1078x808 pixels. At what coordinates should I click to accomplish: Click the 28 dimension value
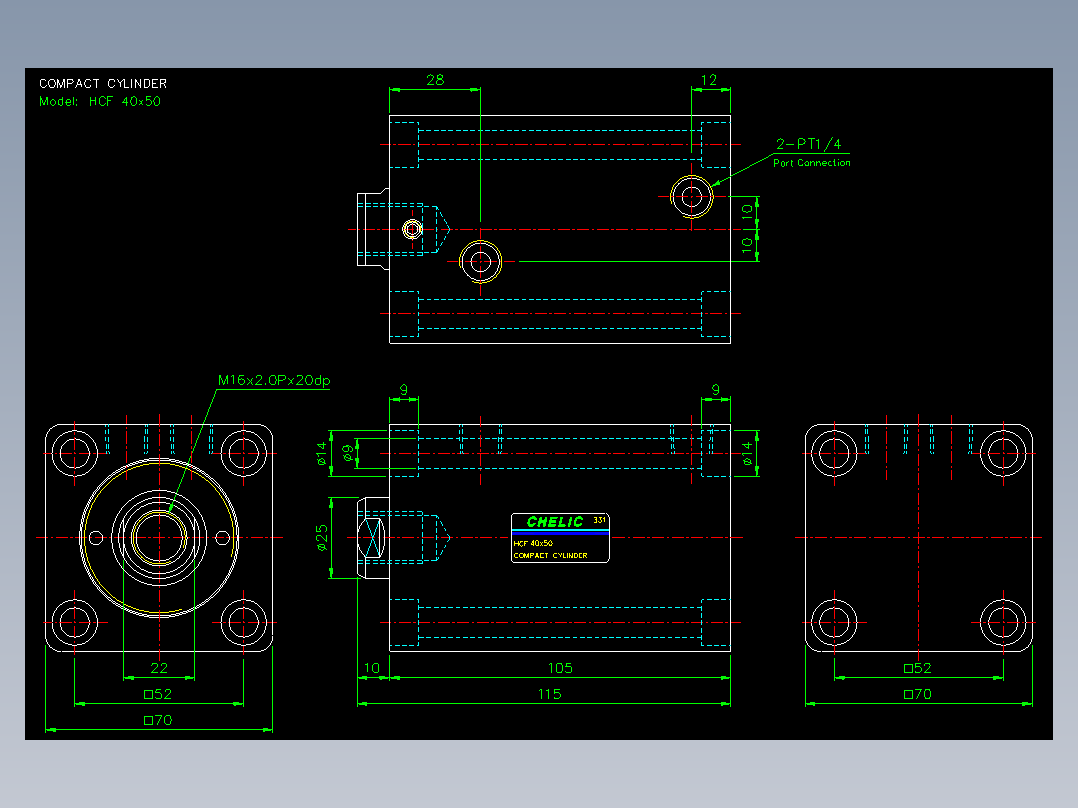pos(435,80)
